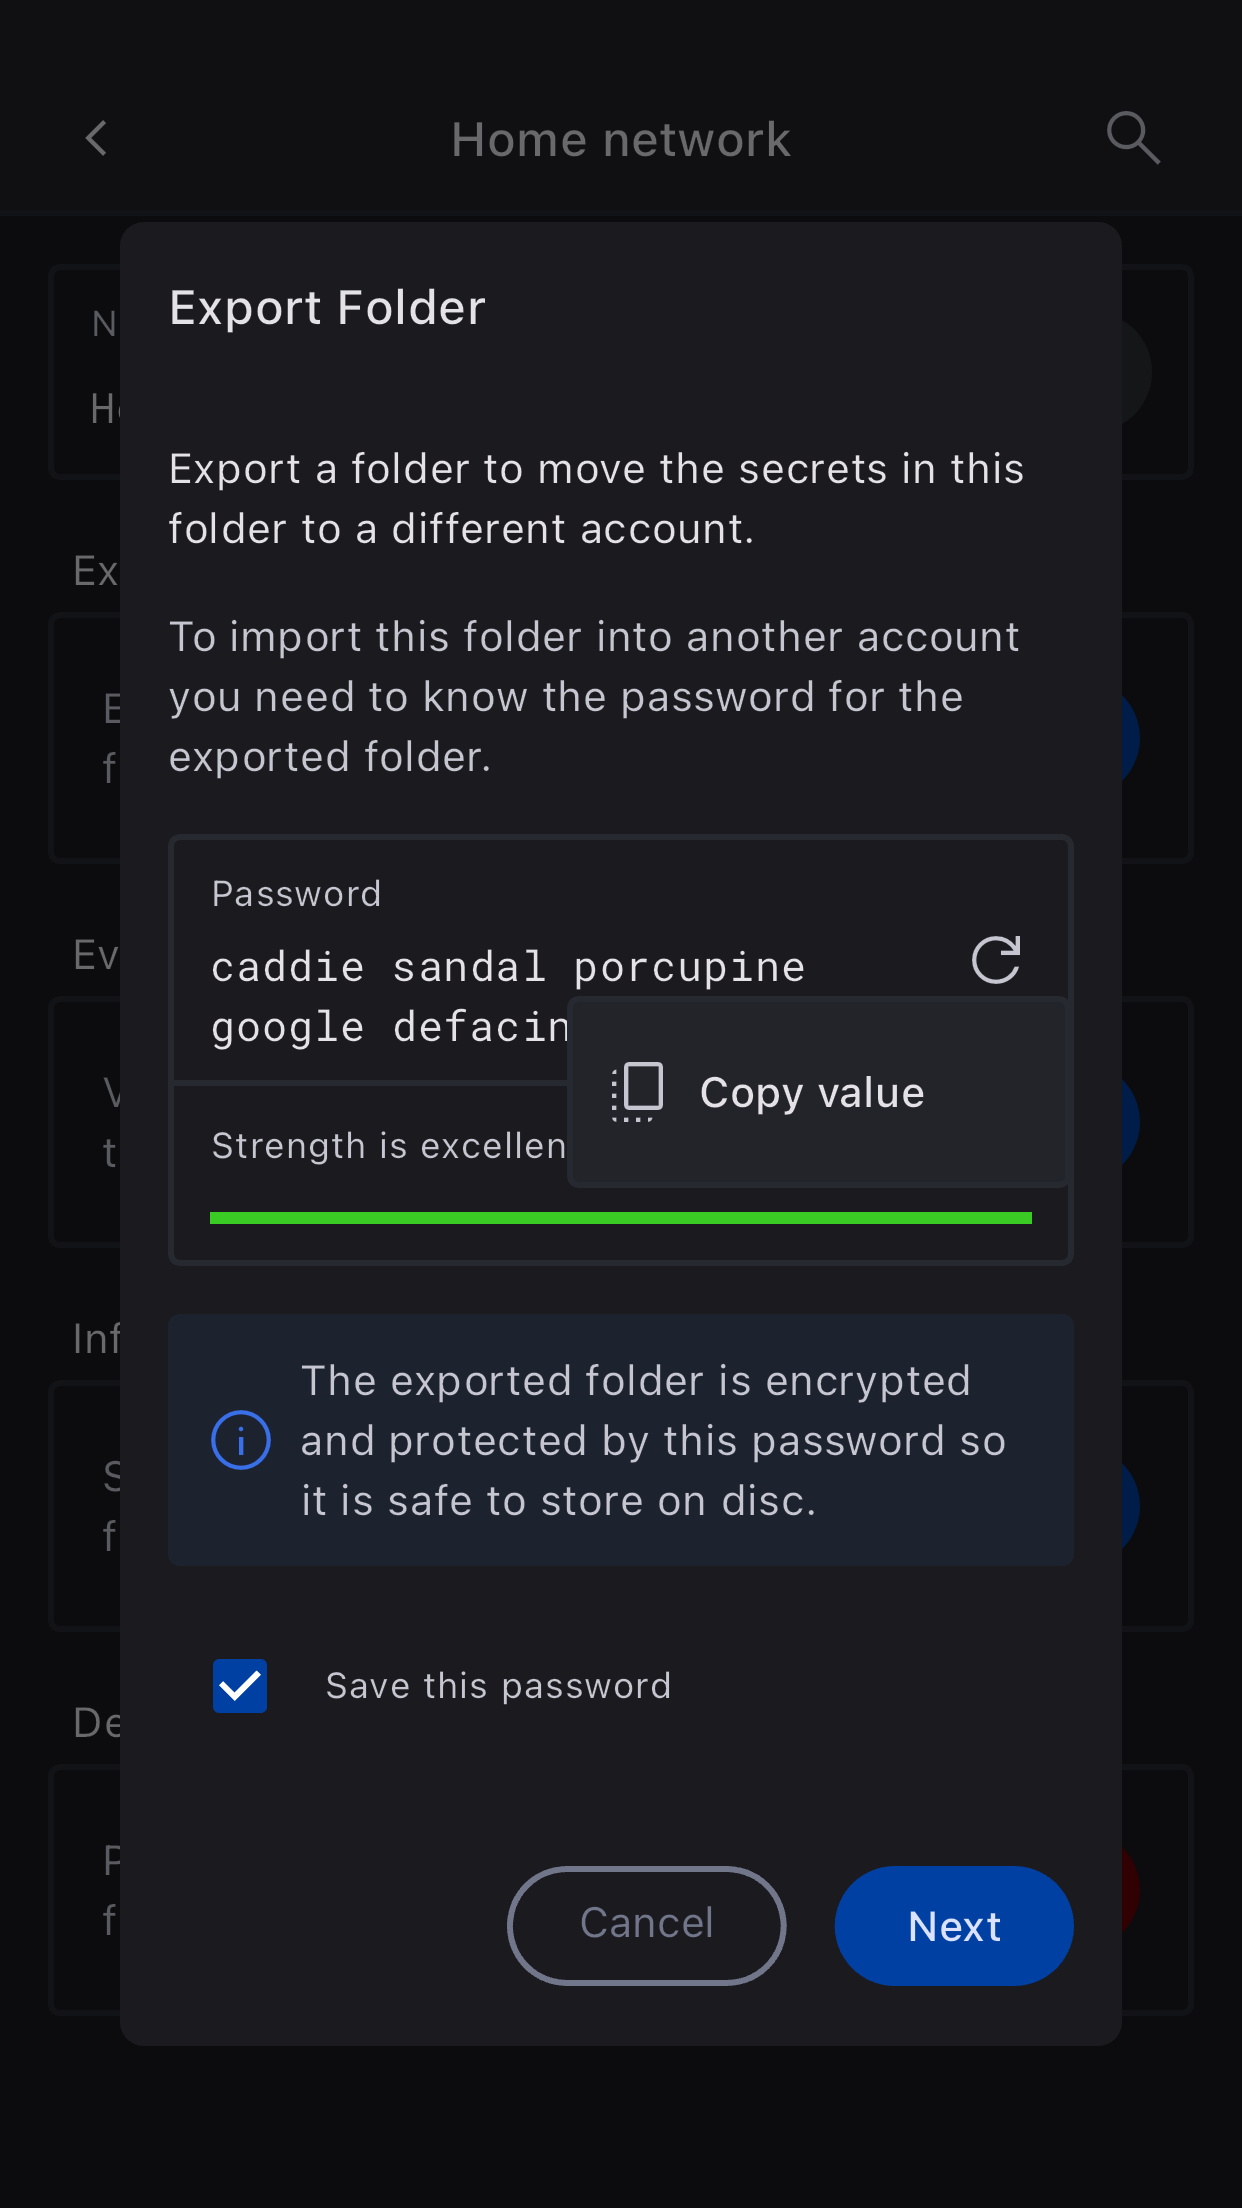1242x2208 pixels.
Task: Open search with the magnifier icon
Action: point(1132,138)
